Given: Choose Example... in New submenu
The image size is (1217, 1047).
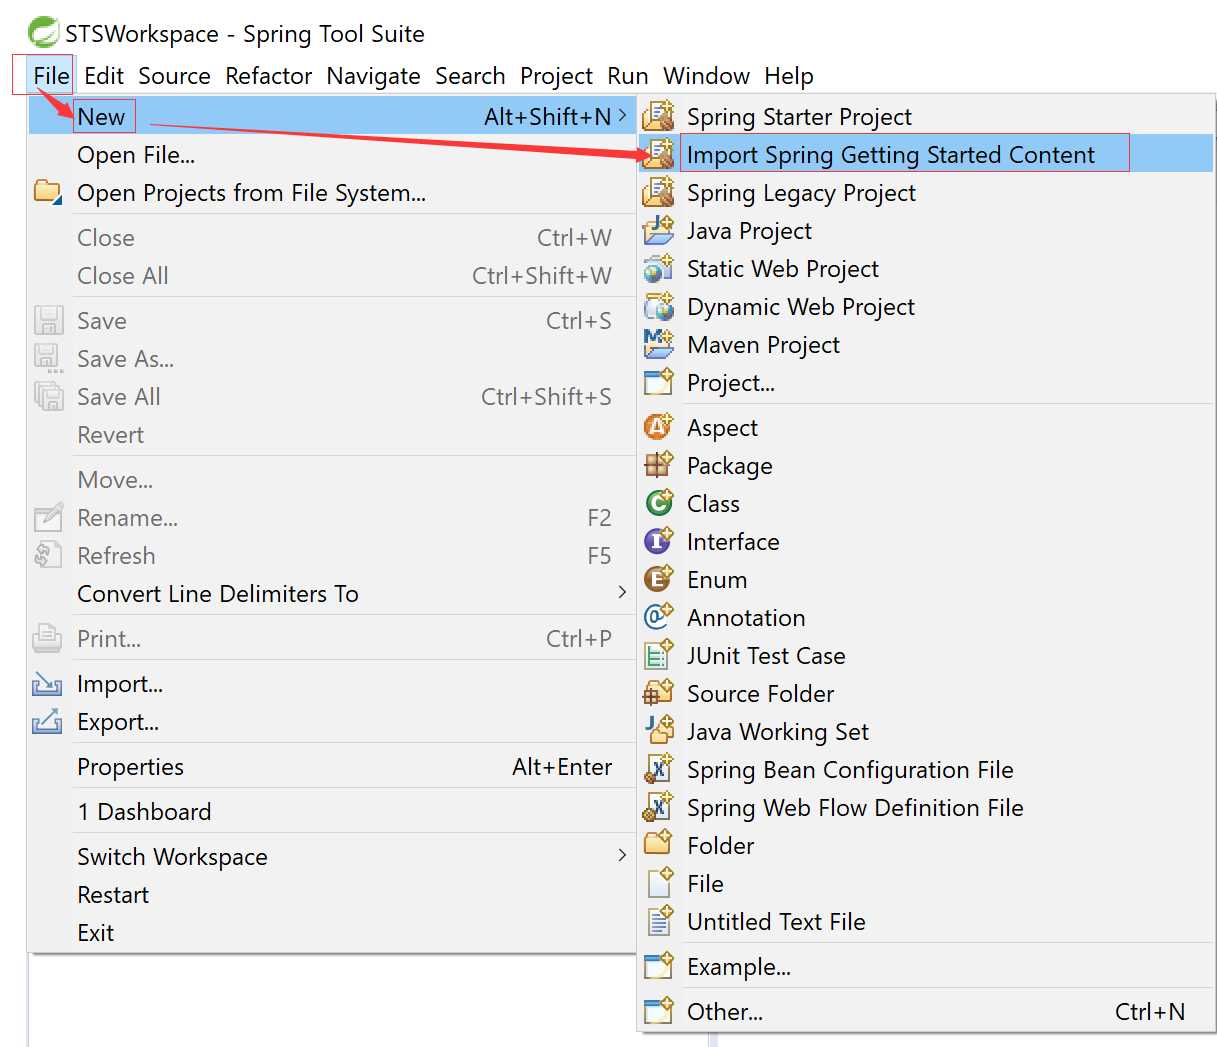Looking at the screenshot, I should [x=926, y=966].
